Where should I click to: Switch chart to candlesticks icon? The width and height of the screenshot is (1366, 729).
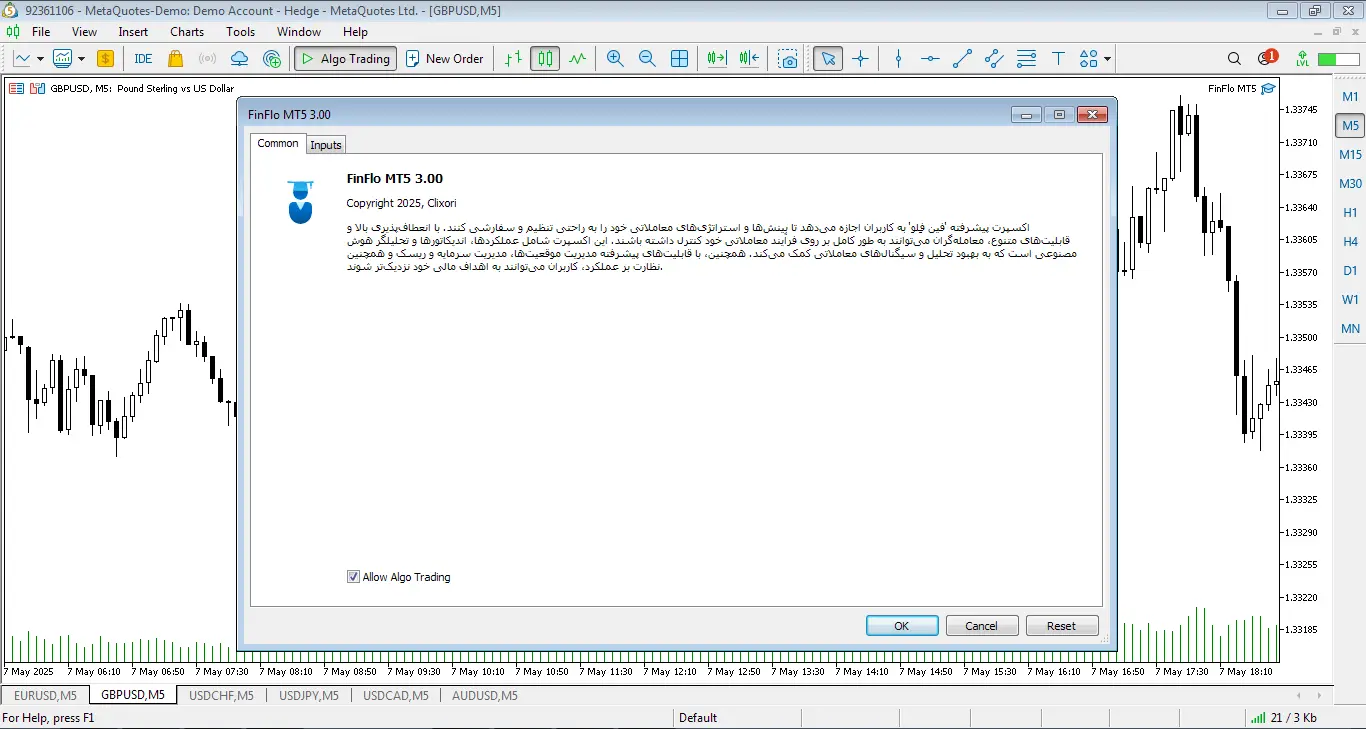[x=545, y=59]
